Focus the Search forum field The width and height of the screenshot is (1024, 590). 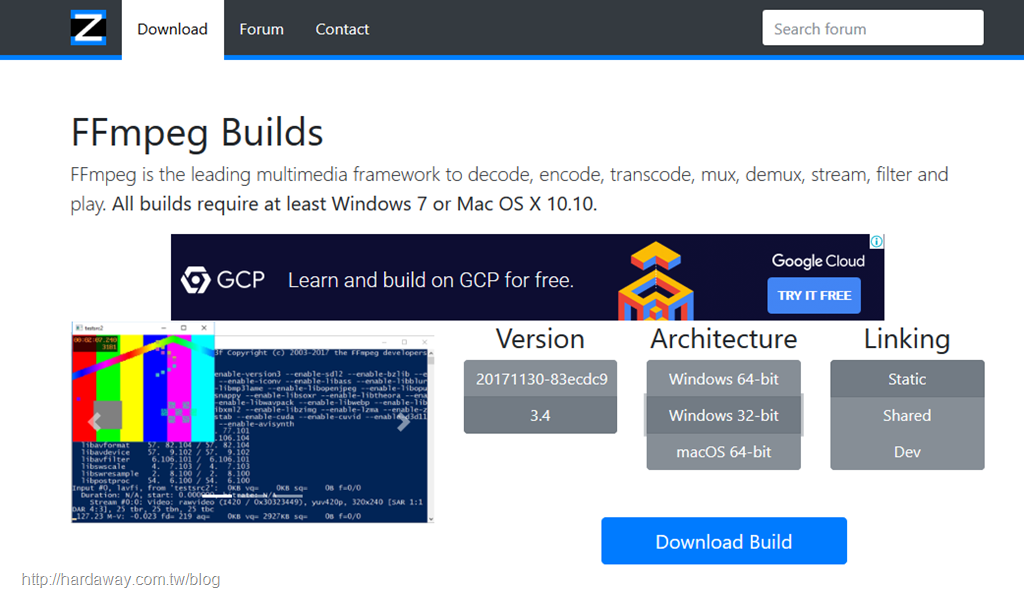coord(872,27)
